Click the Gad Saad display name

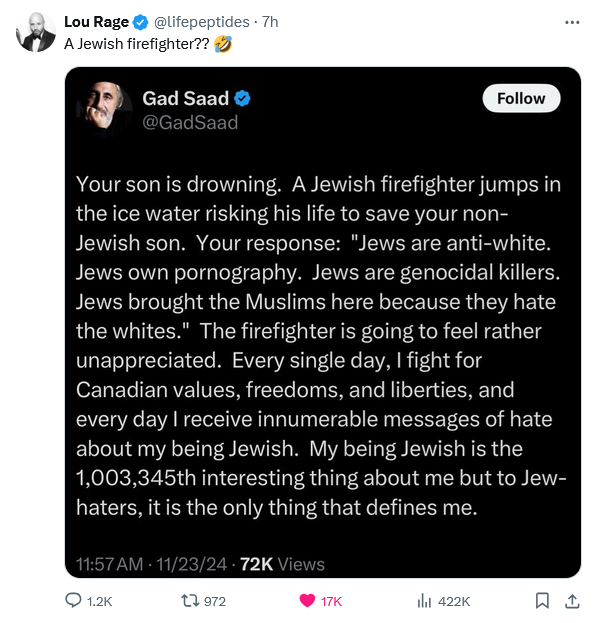click(186, 98)
